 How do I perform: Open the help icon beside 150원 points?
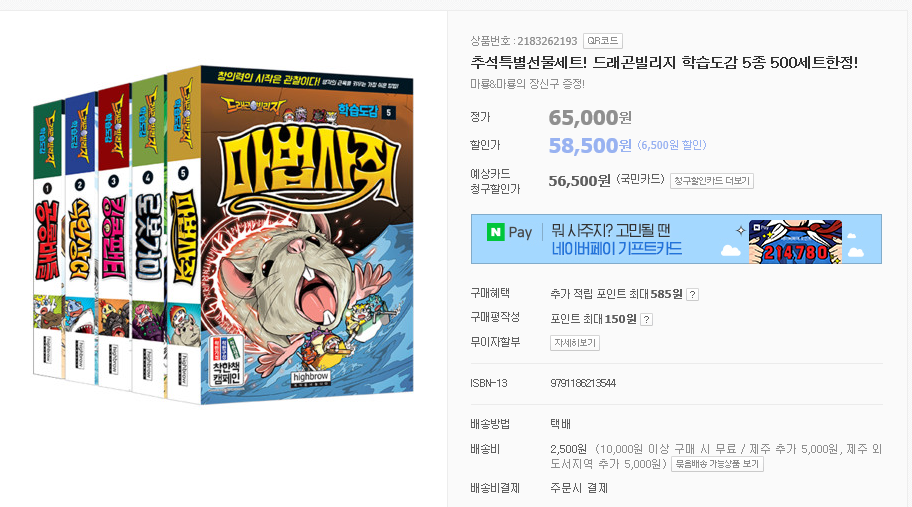(646, 319)
